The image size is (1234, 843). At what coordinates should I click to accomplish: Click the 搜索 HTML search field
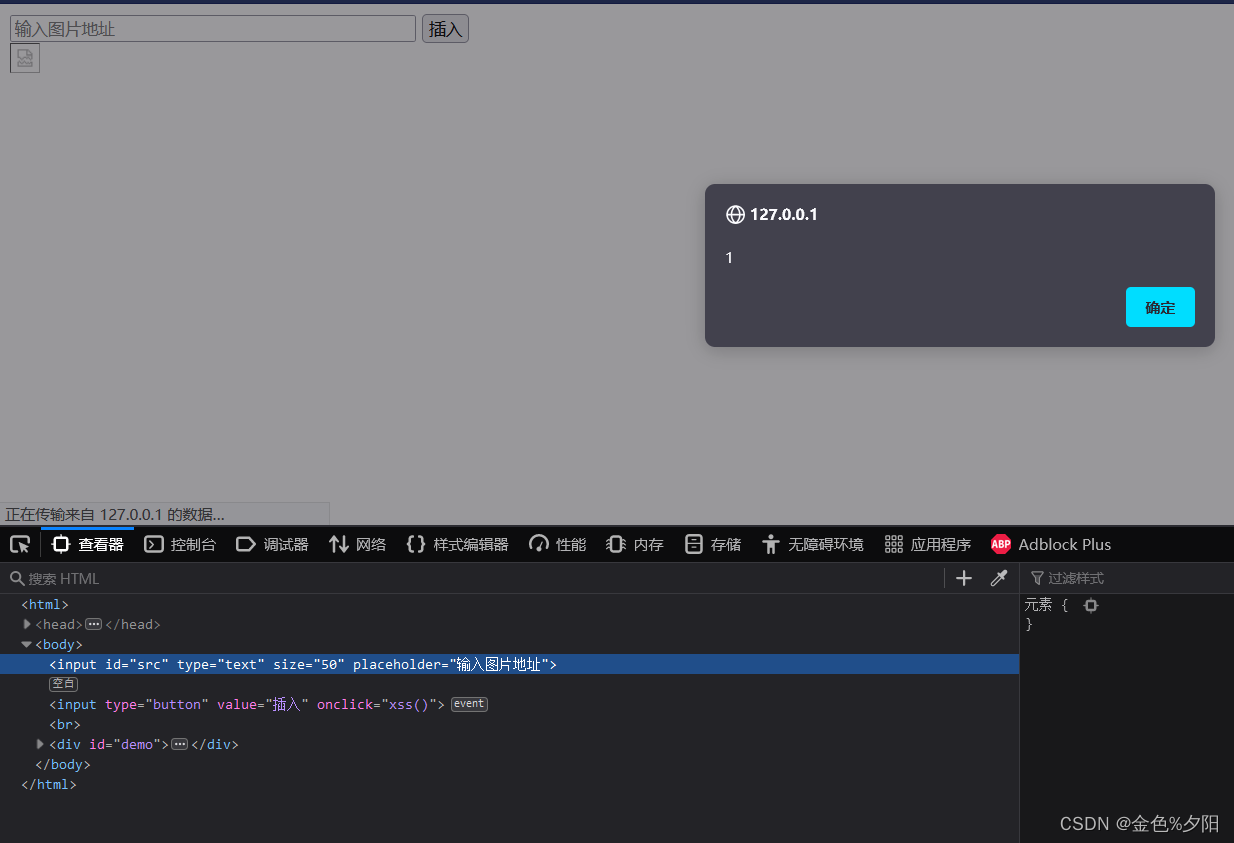click(470, 578)
